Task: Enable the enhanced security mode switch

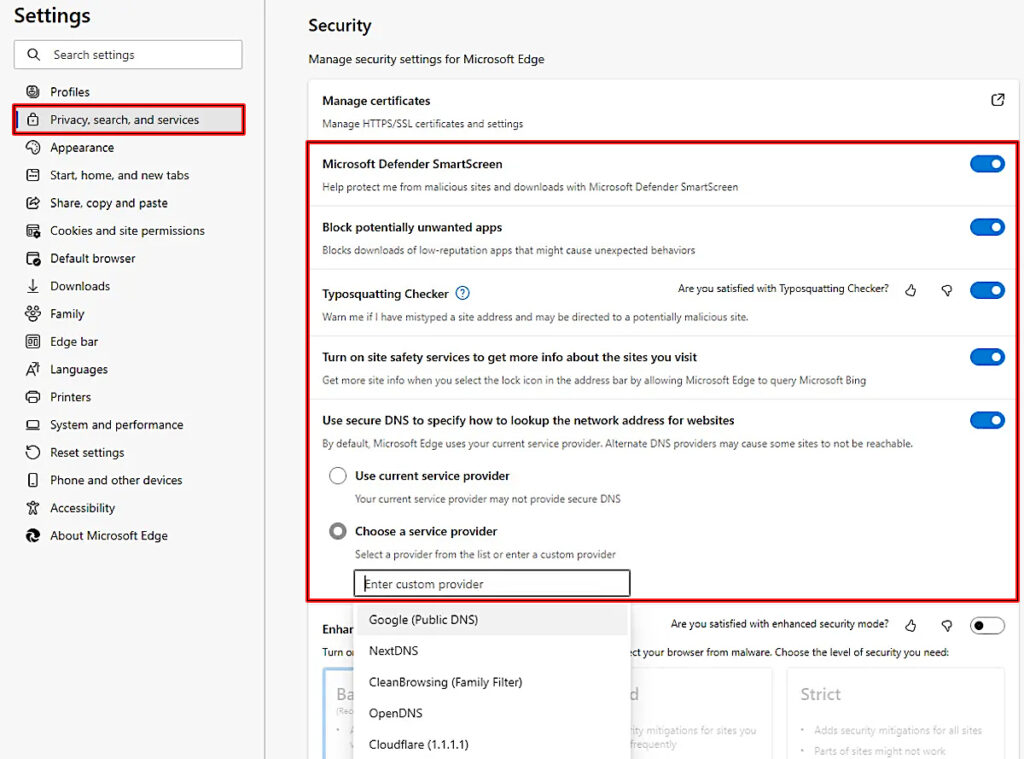Action: click(987, 626)
